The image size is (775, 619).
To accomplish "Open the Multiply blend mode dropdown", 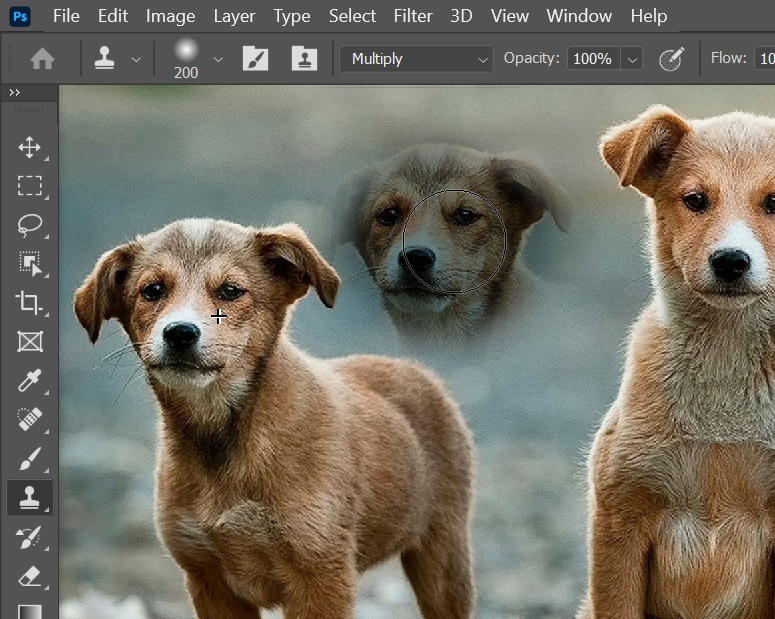I will tap(416, 59).
